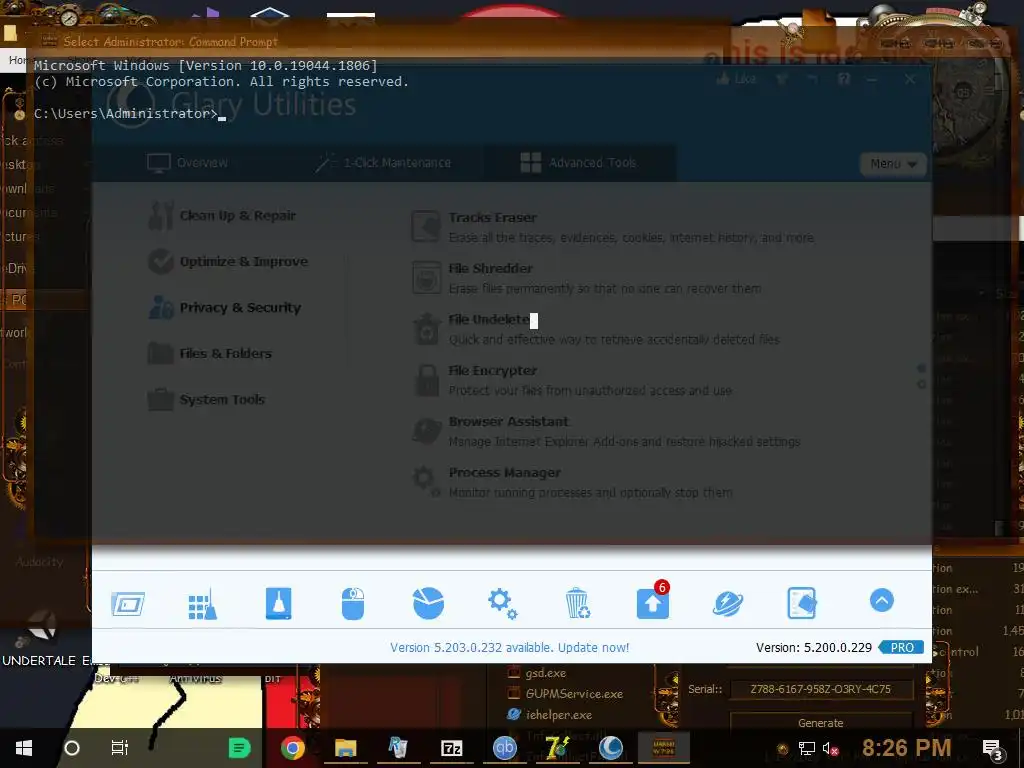Viewport: 1024px width, 768px height.
Task: Click the trash can recycle icon in dock
Action: (577, 603)
